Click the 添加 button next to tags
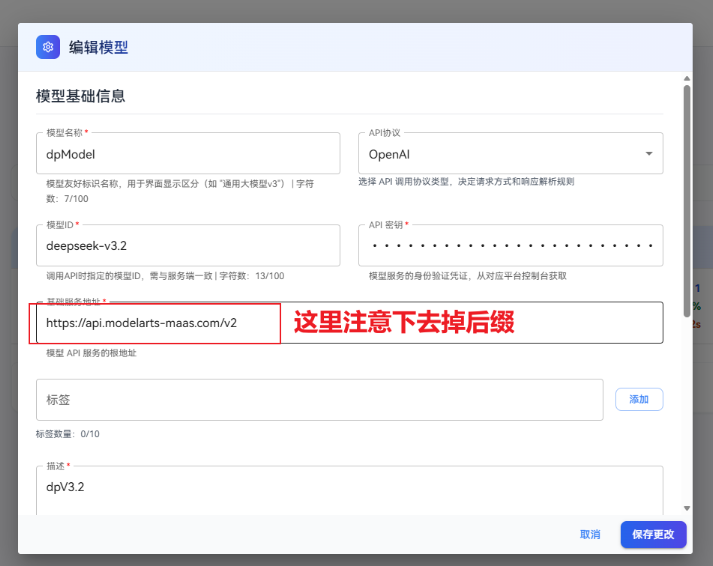The width and height of the screenshot is (713, 566). coord(639,399)
